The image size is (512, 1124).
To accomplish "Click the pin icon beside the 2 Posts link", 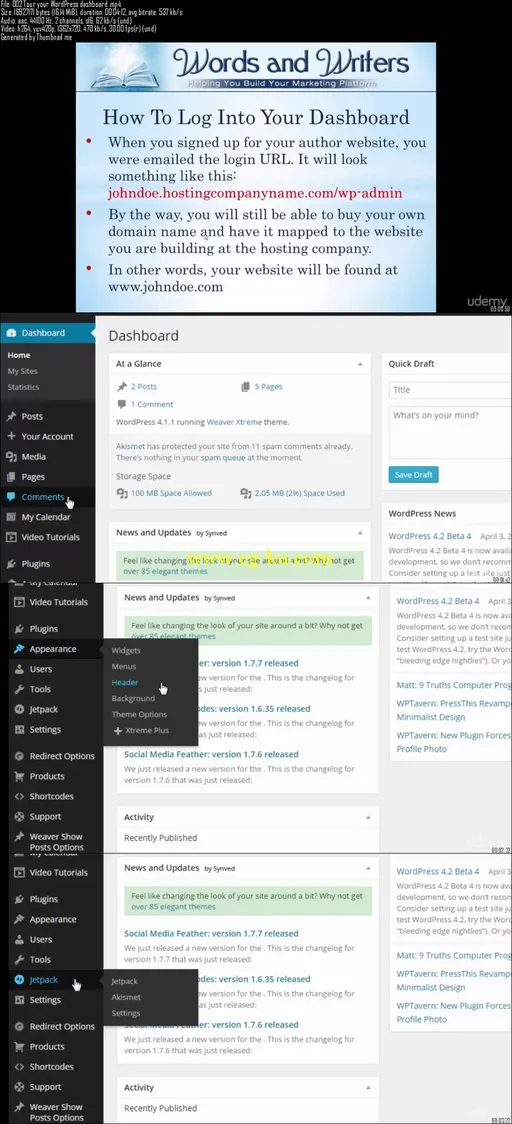I will pyautogui.click(x=122, y=386).
